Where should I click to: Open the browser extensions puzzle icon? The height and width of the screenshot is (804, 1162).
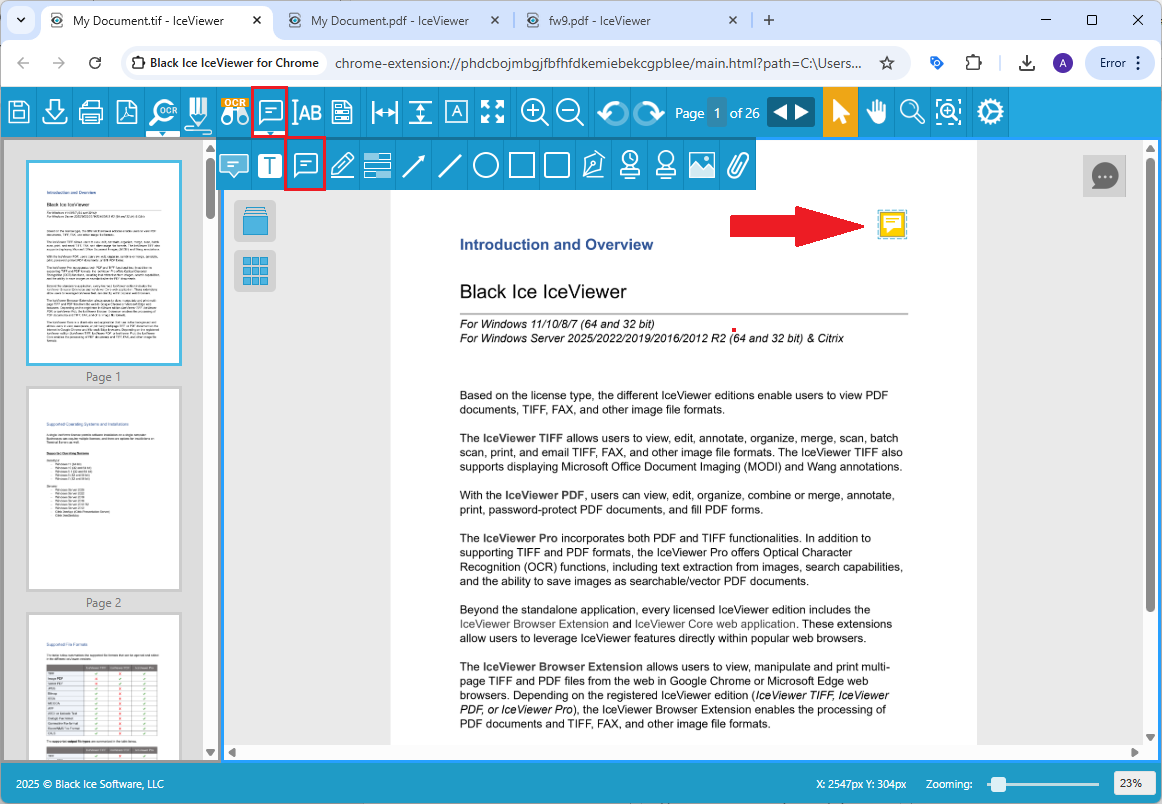(x=973, y=63)
